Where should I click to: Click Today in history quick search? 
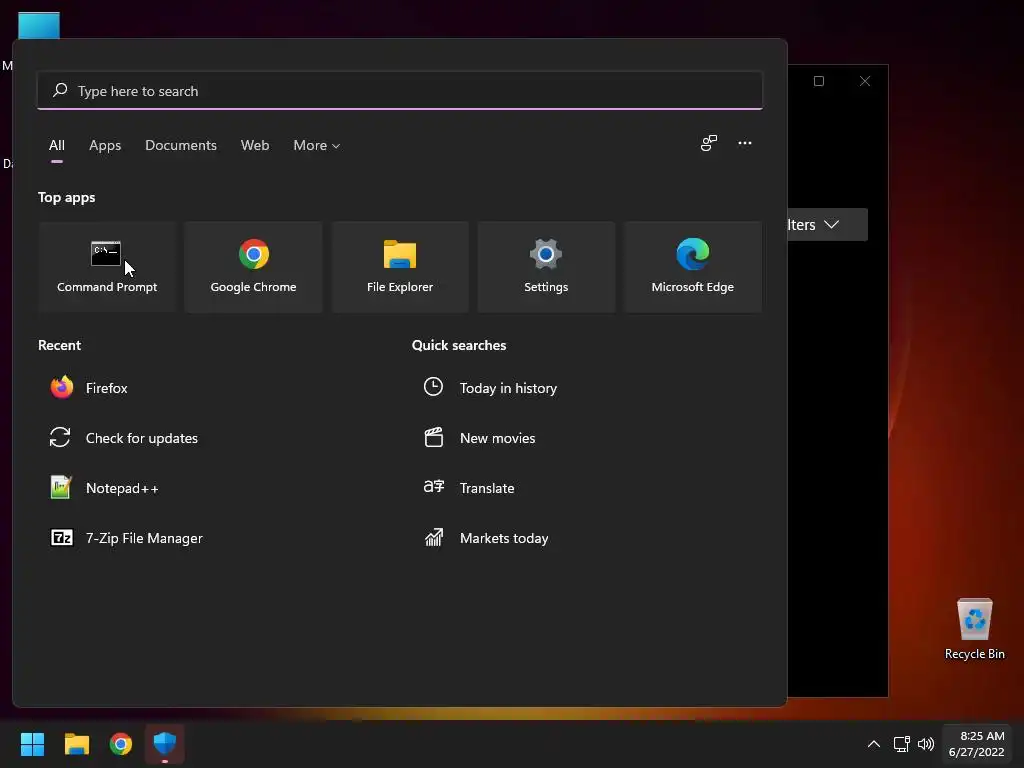click(490, 388)
